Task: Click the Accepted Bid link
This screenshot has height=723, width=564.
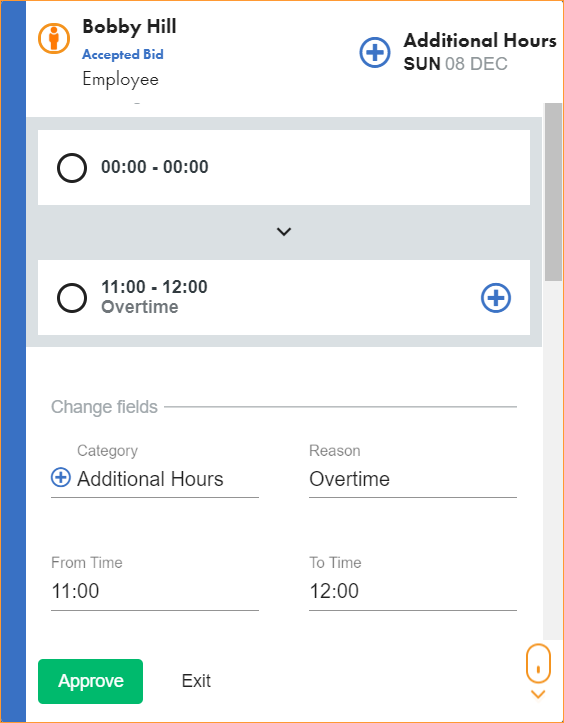Action: [123, 54]
